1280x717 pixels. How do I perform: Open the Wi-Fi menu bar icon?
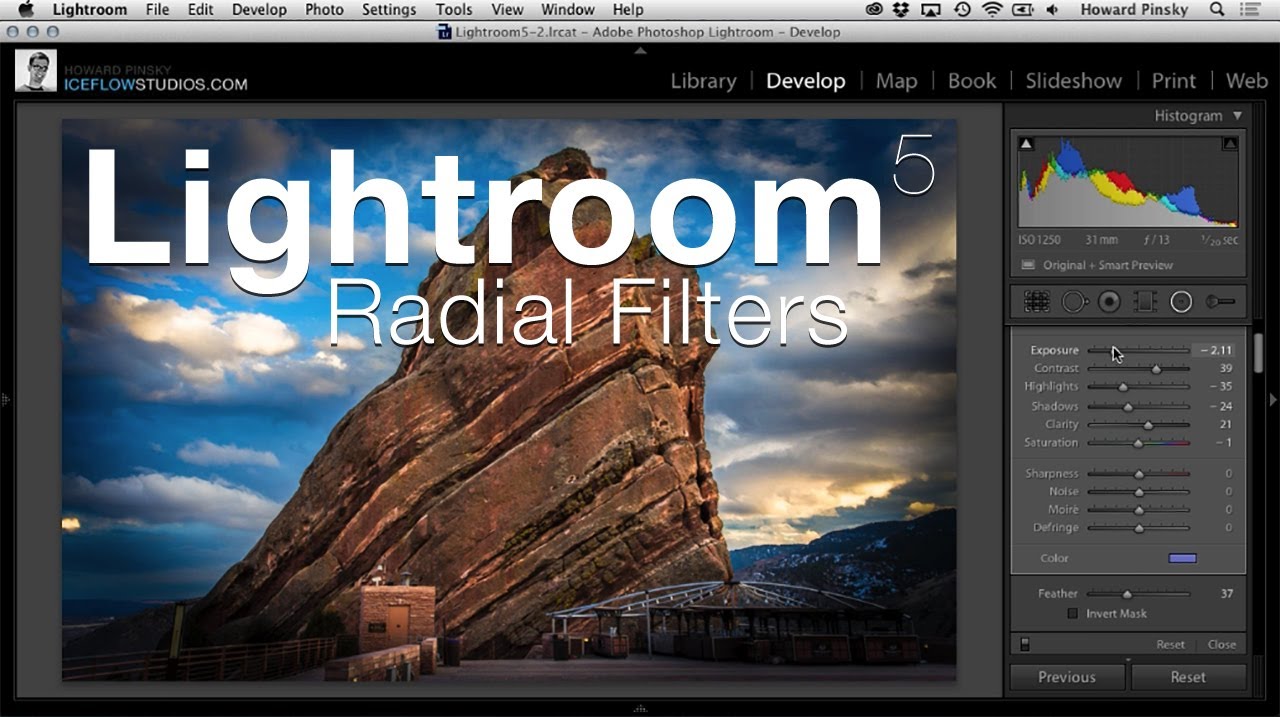992,10
